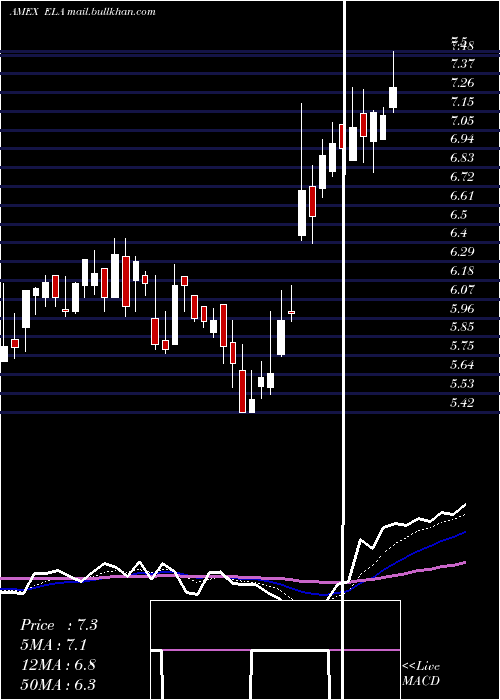The width and height of the screenshot is (500, 700).
Task: Click the 6.5 price axis label
Action: (459, 215)
